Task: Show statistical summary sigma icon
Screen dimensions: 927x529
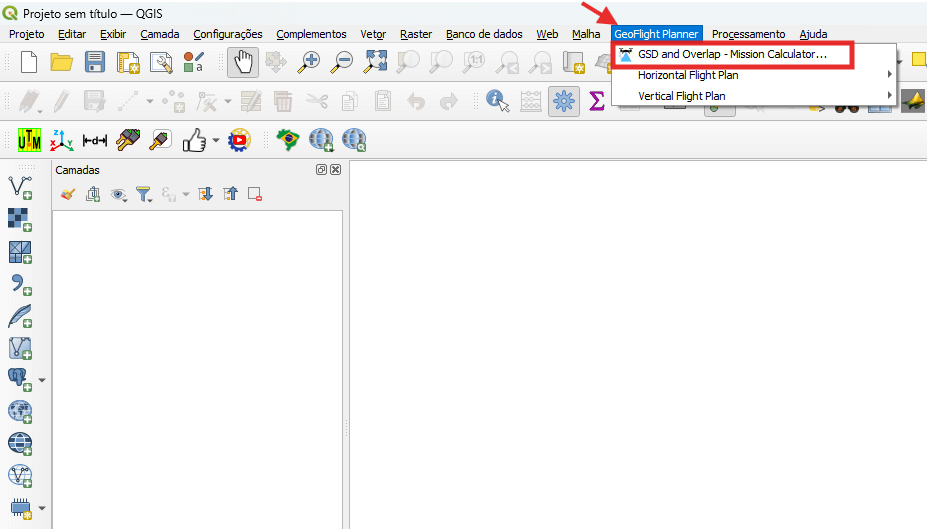Action: [597, 101]
